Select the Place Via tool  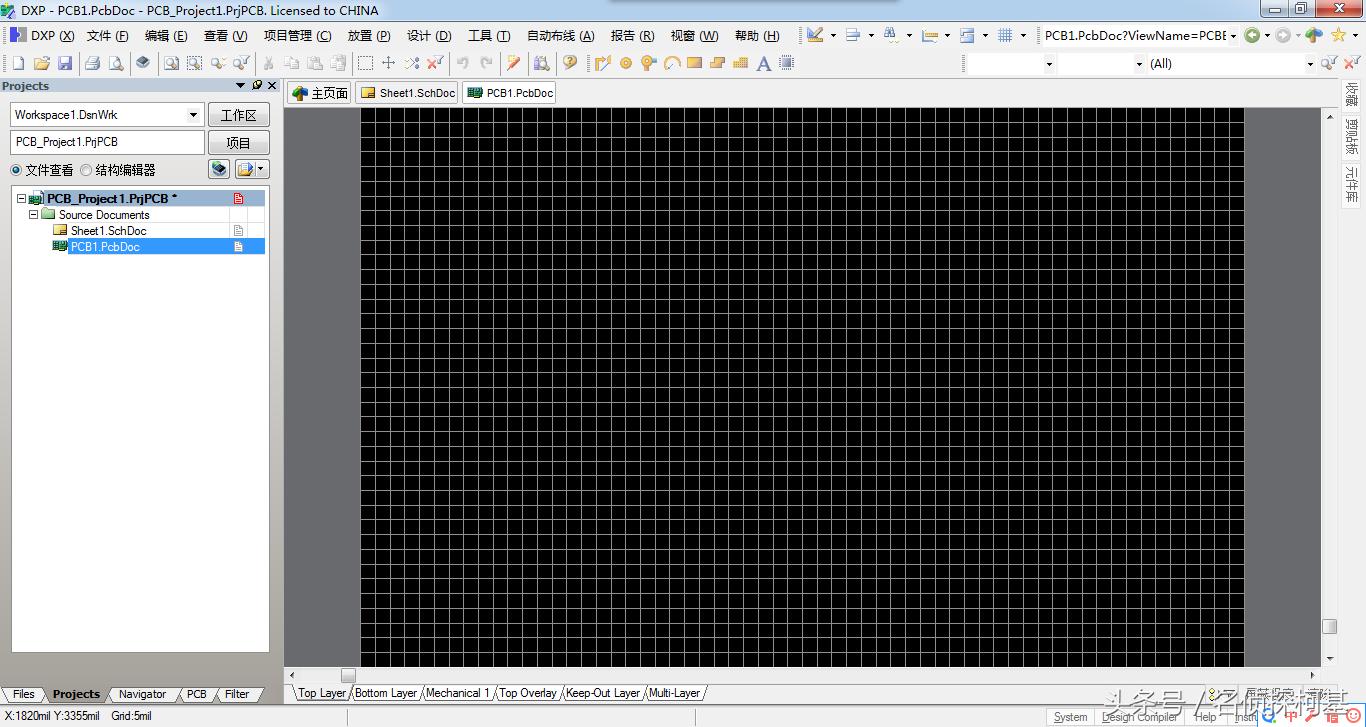[649, 63]
